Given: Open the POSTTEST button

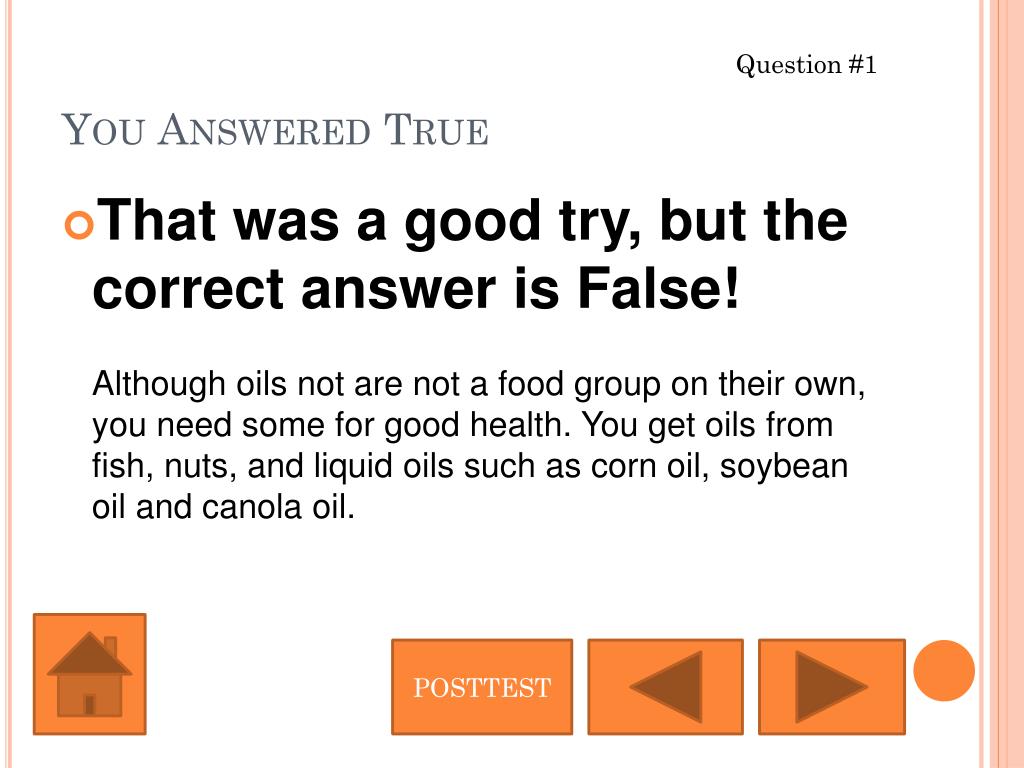Looking at the screenshot, I should tap(482, 687).
